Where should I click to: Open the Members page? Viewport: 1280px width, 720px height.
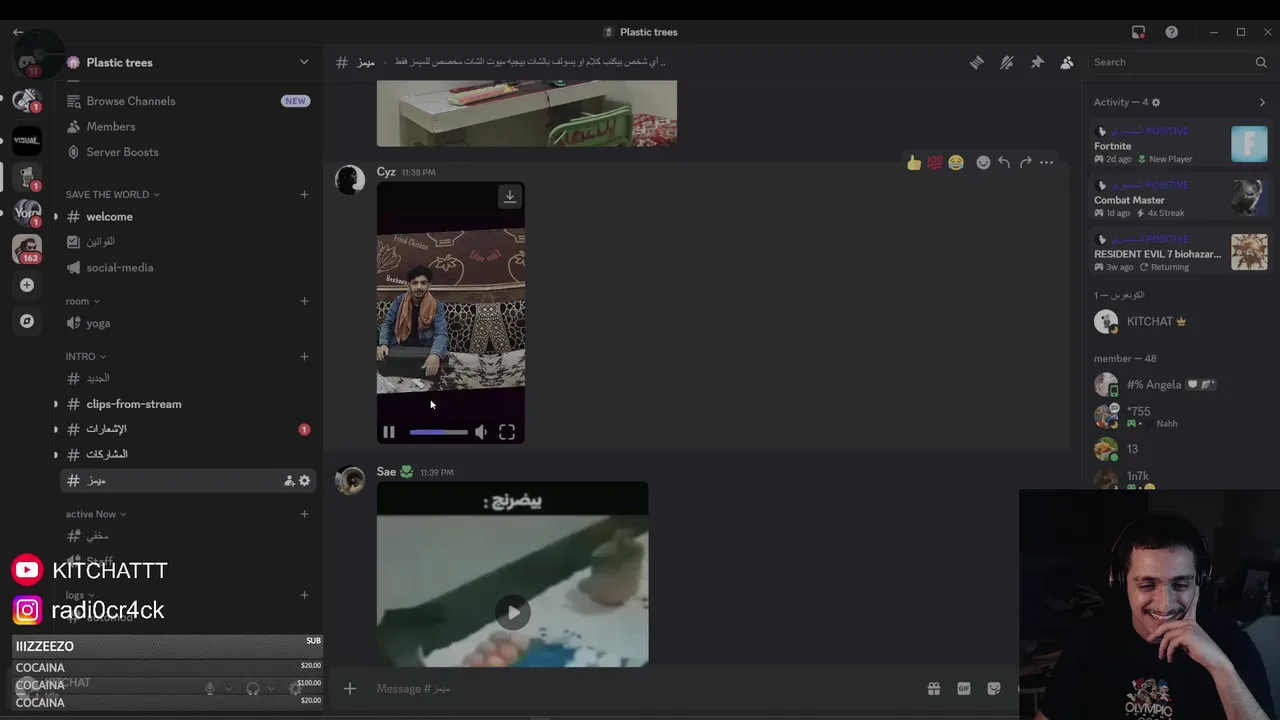pyautogui.click(x=187, y=127)
